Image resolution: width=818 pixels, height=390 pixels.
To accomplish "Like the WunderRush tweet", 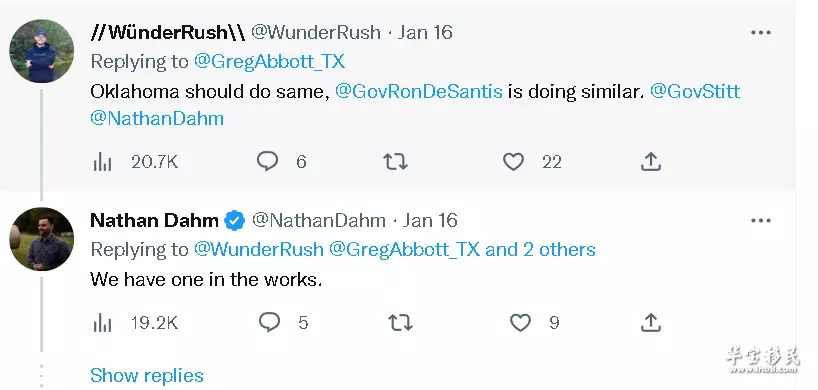I will (513, 162).
